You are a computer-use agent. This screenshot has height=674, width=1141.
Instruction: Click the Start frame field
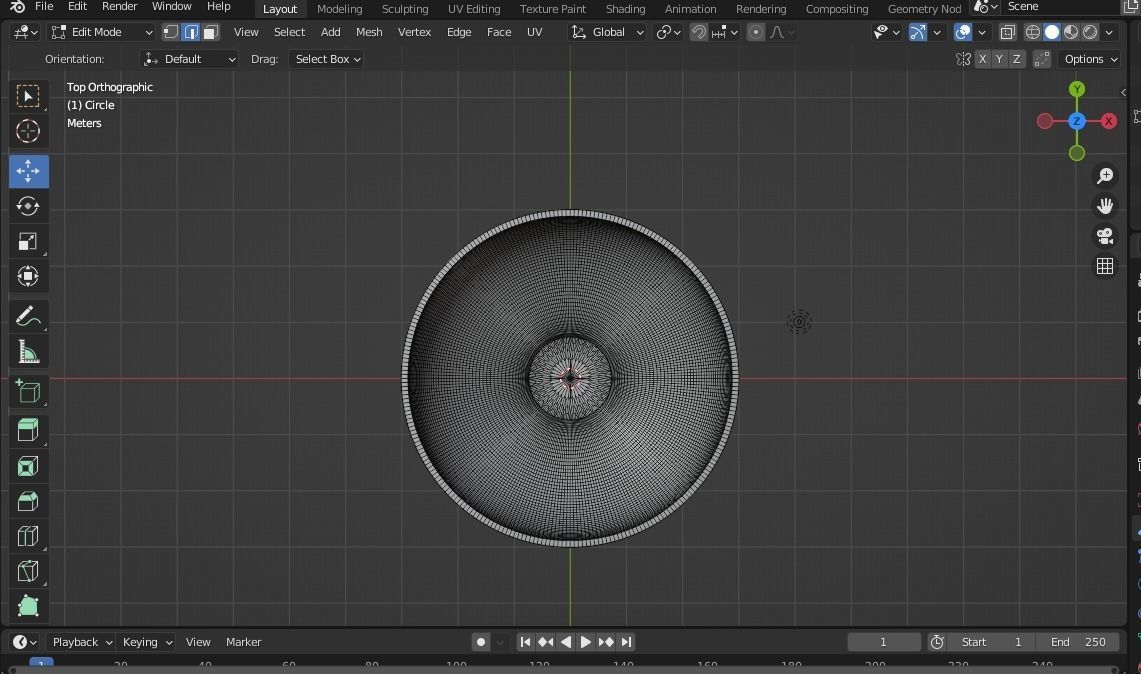click(993, 642)
